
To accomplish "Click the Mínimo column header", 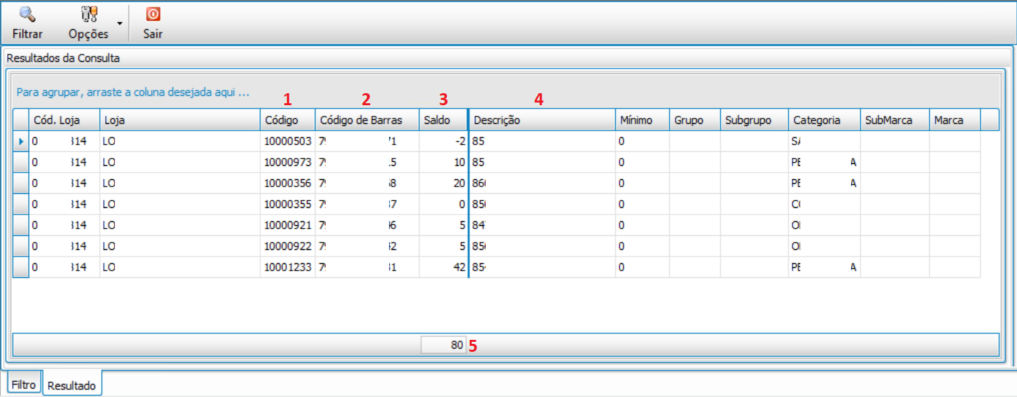I will (642, 120).
